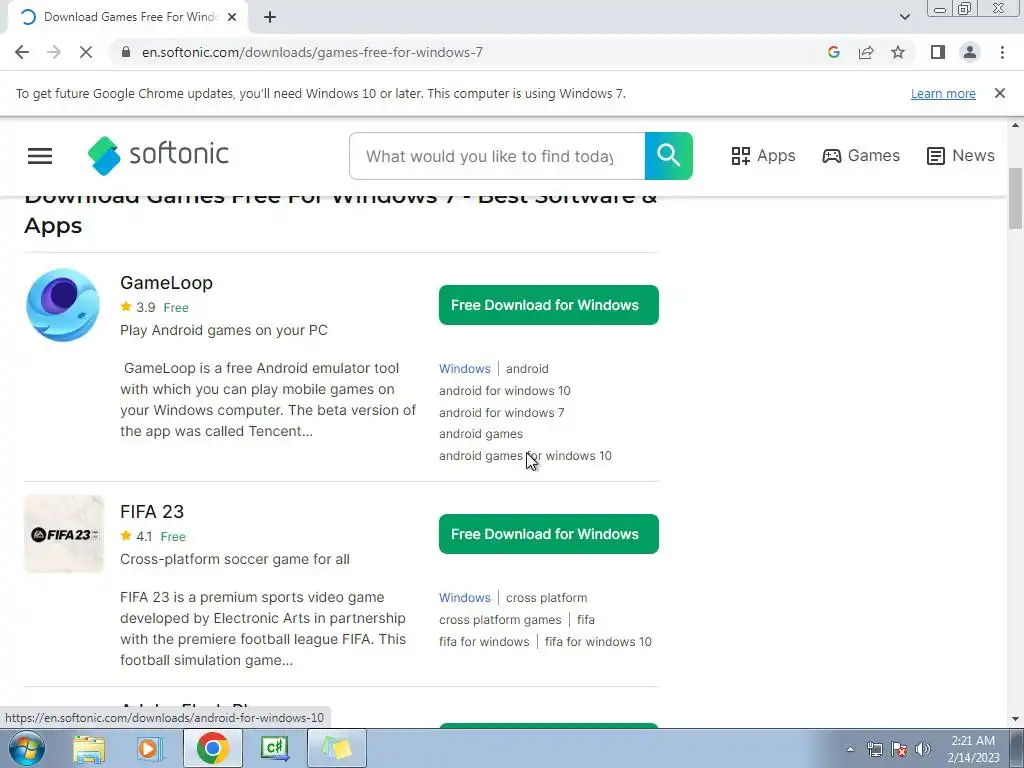The image size is (1024, 768).
Task: Go back to the previous page
Action: coord(22,52)
